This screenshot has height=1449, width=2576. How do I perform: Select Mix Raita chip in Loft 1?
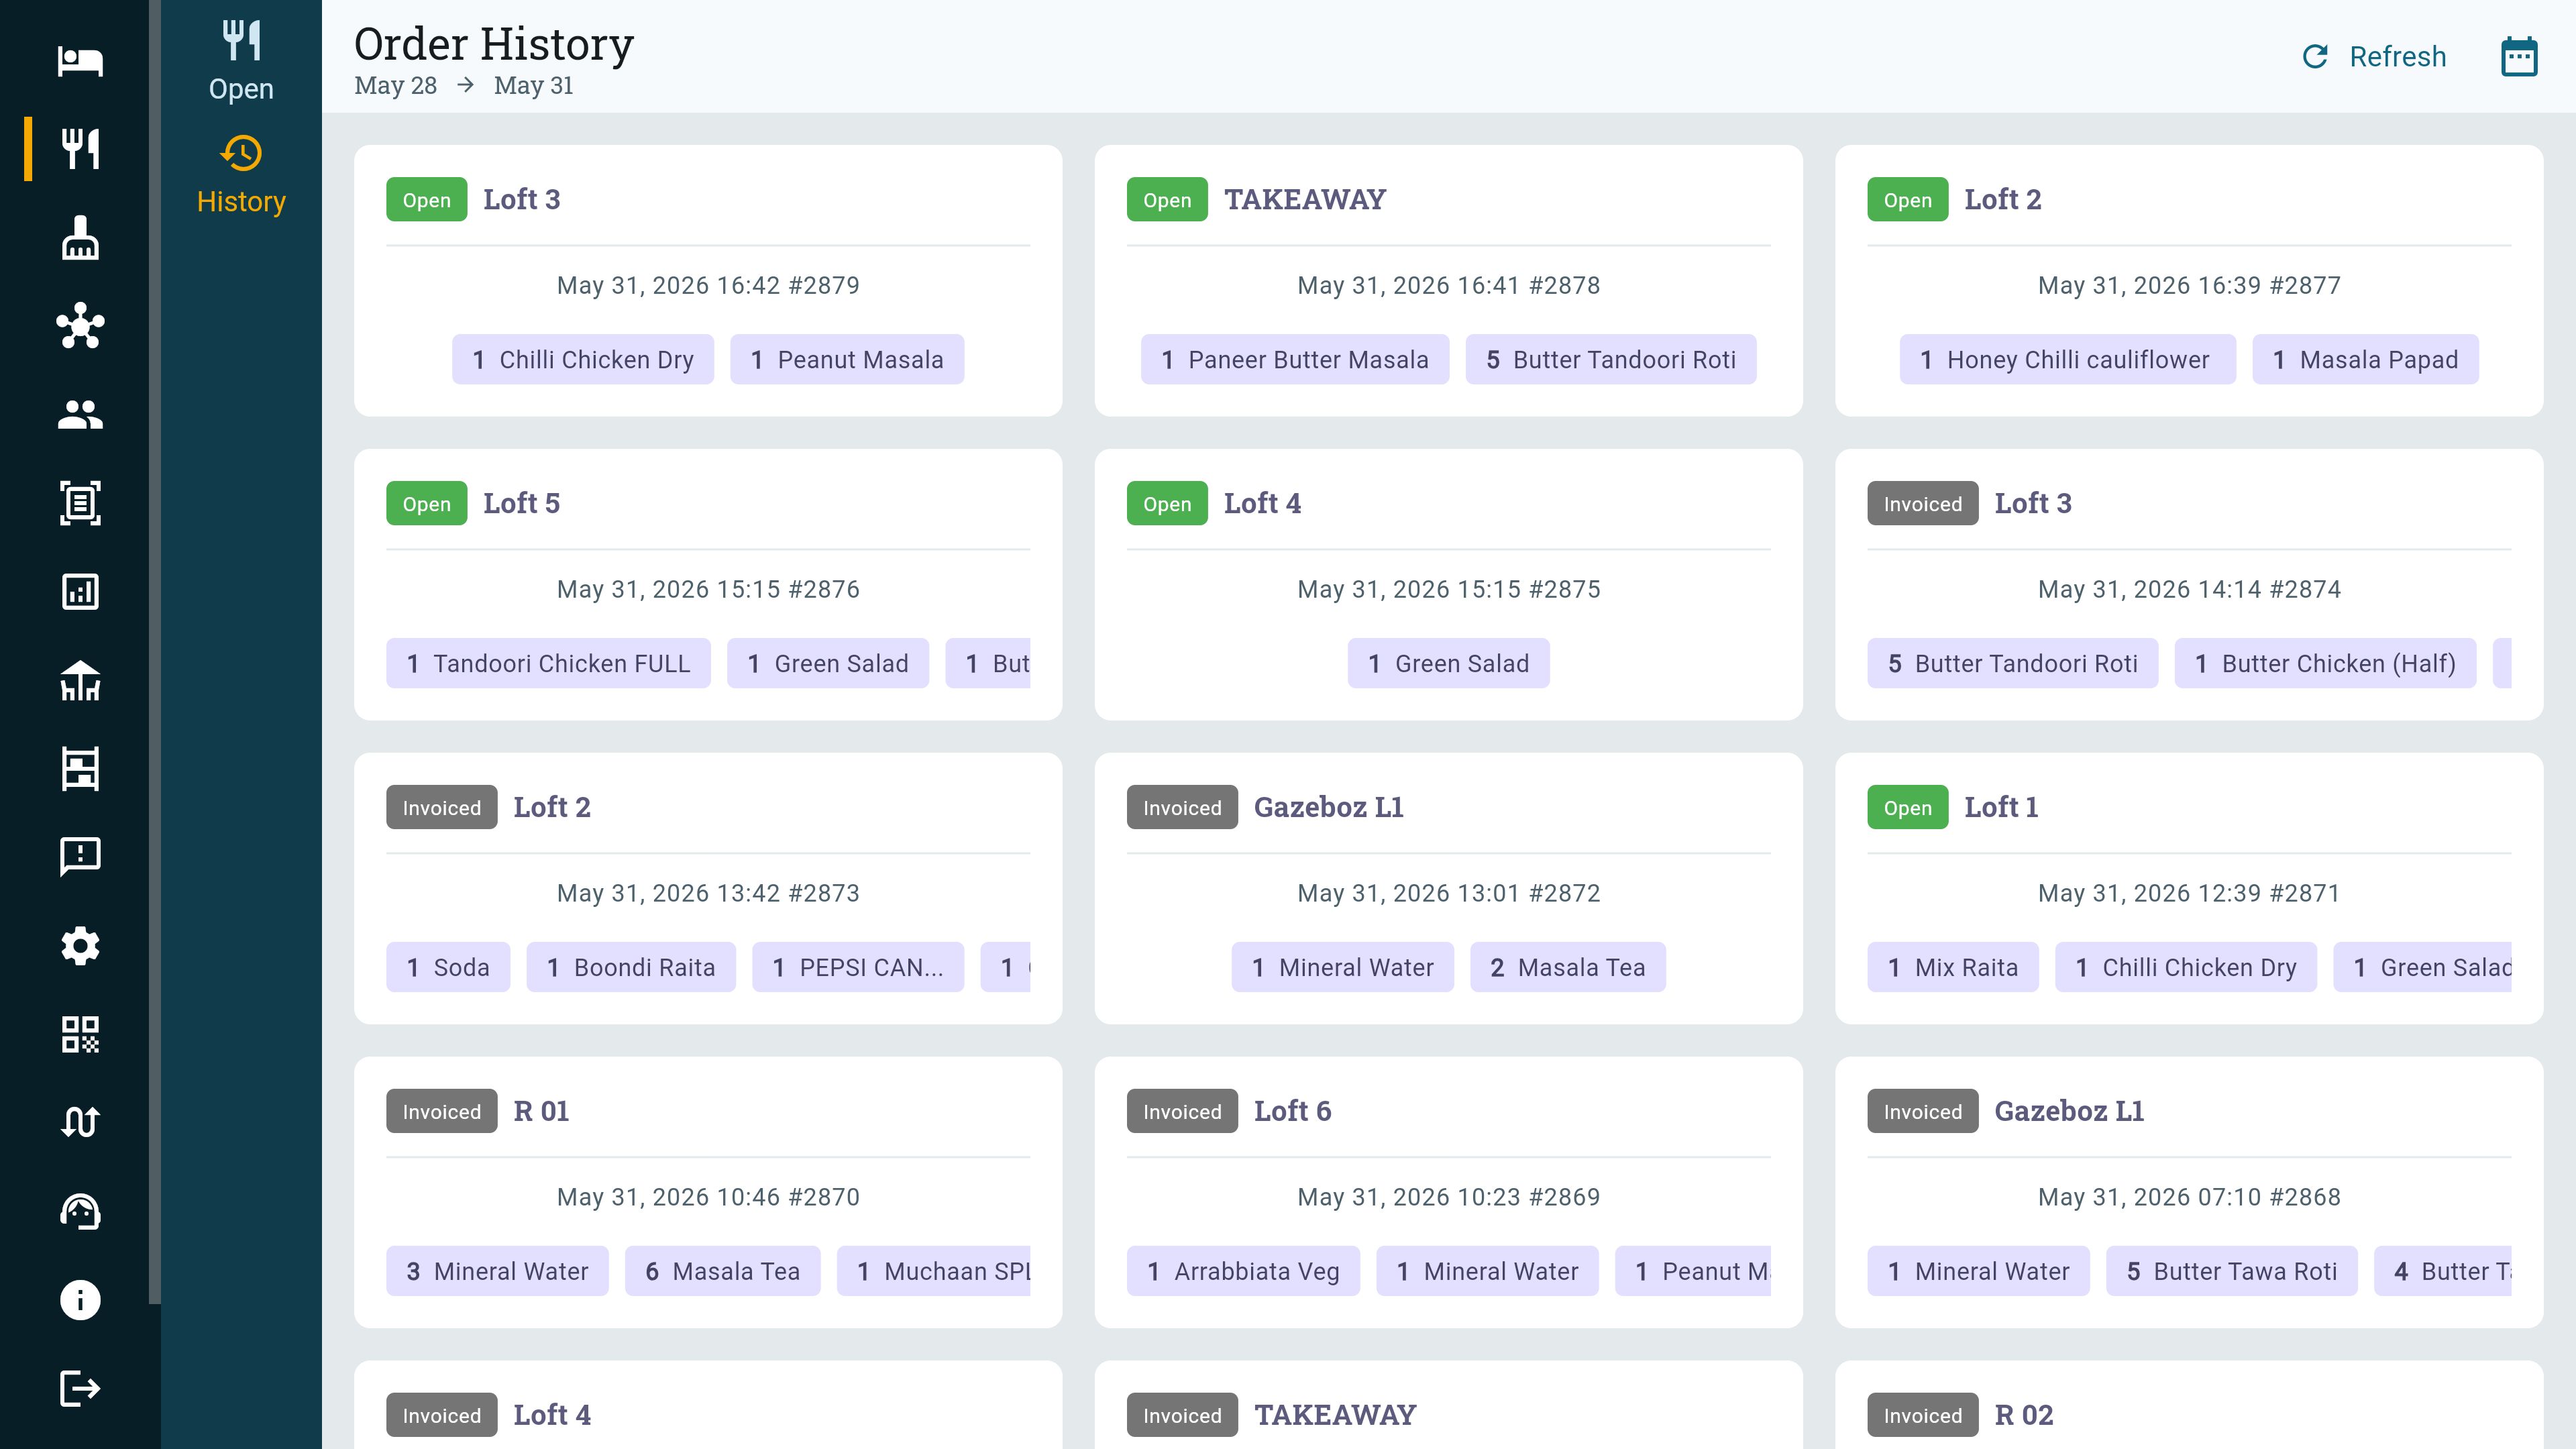(1952, 968)
